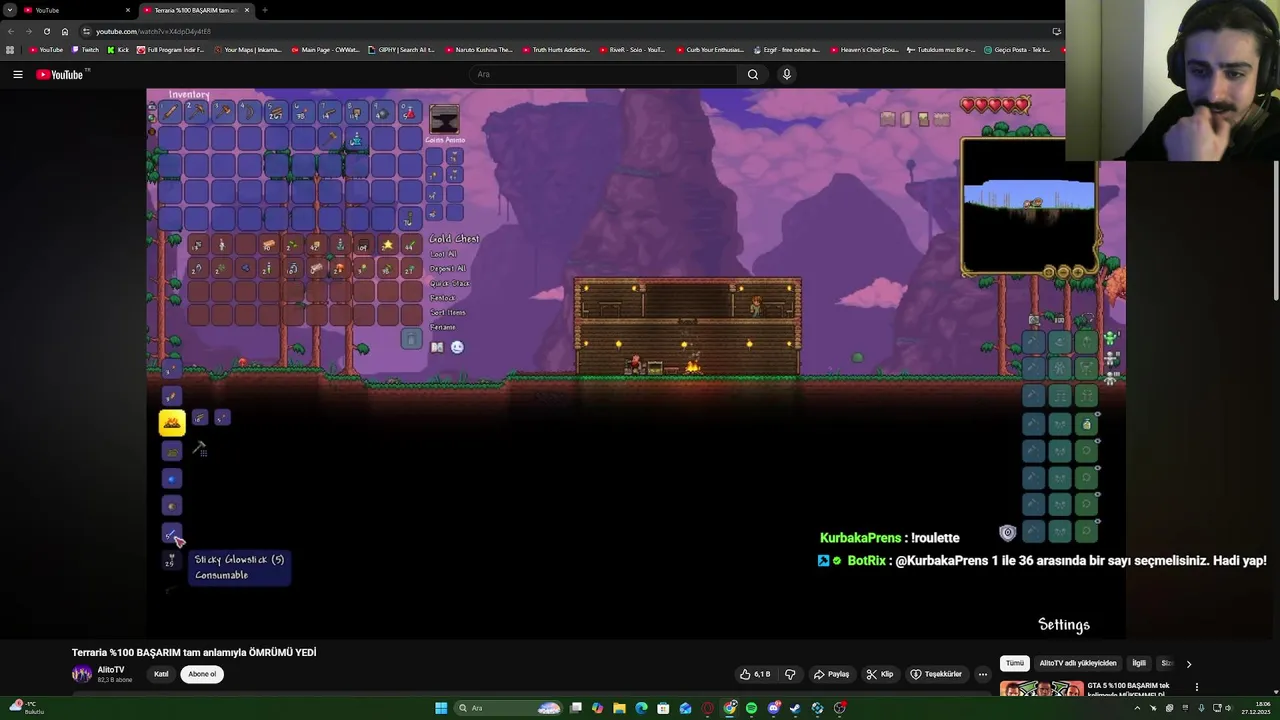Image resolution: width=1280 pixels, height=720 pixels.
Task: Select the axe in hotbar slot 3
Action: 224,112
